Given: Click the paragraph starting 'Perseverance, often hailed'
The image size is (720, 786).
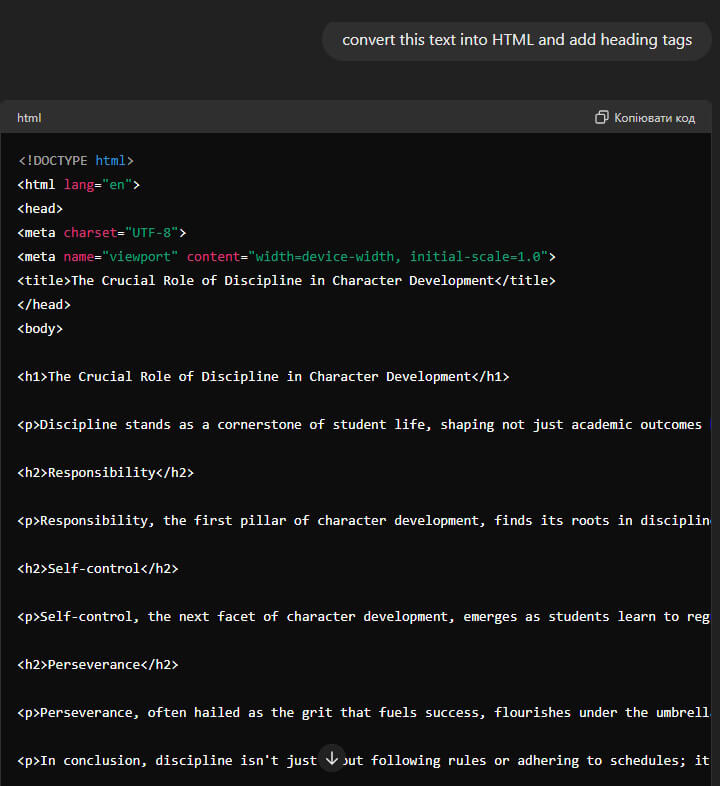Looking at the screenshot, I should 364,712.
